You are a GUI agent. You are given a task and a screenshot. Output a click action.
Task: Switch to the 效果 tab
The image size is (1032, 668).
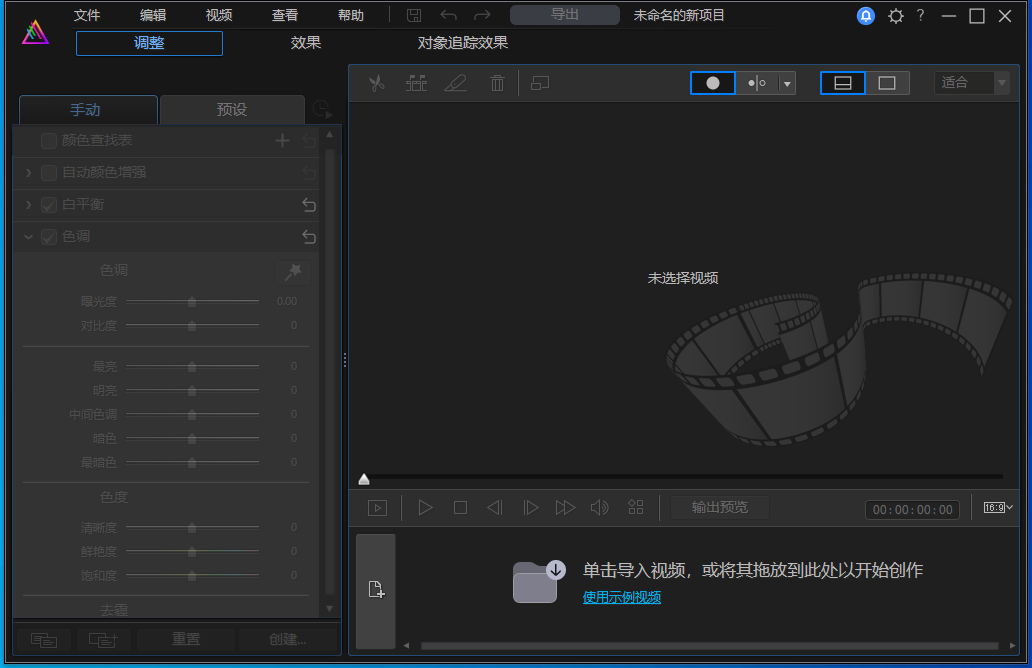306,43
